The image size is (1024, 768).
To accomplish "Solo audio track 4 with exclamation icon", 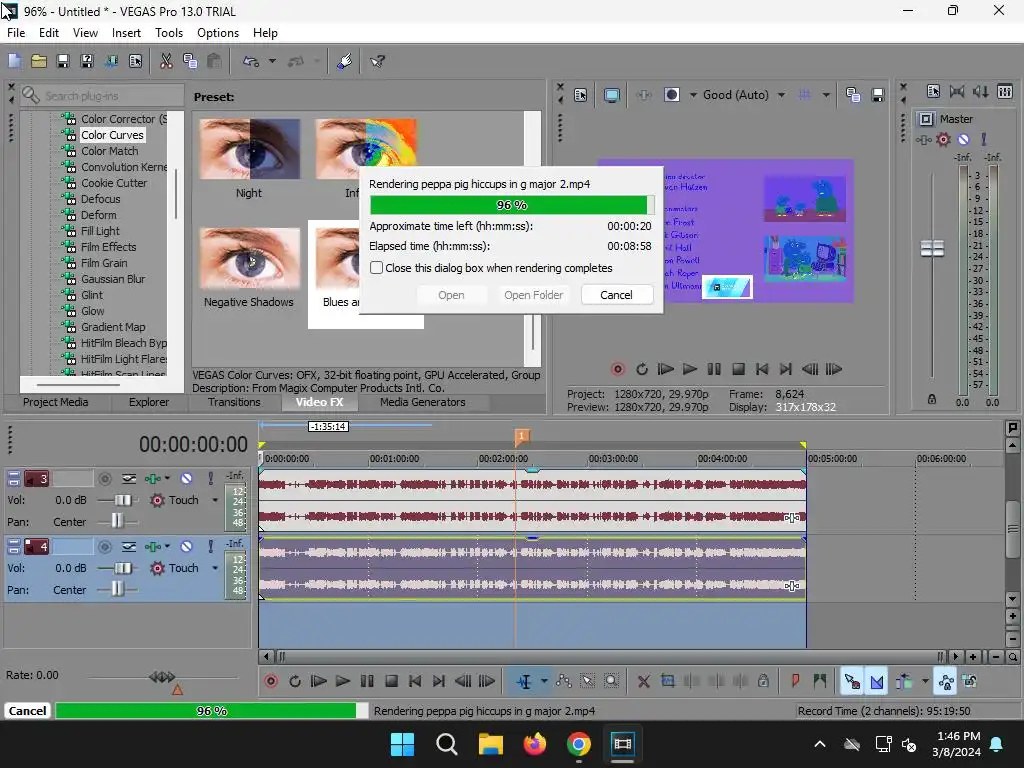I will click(x=210, y=547).
